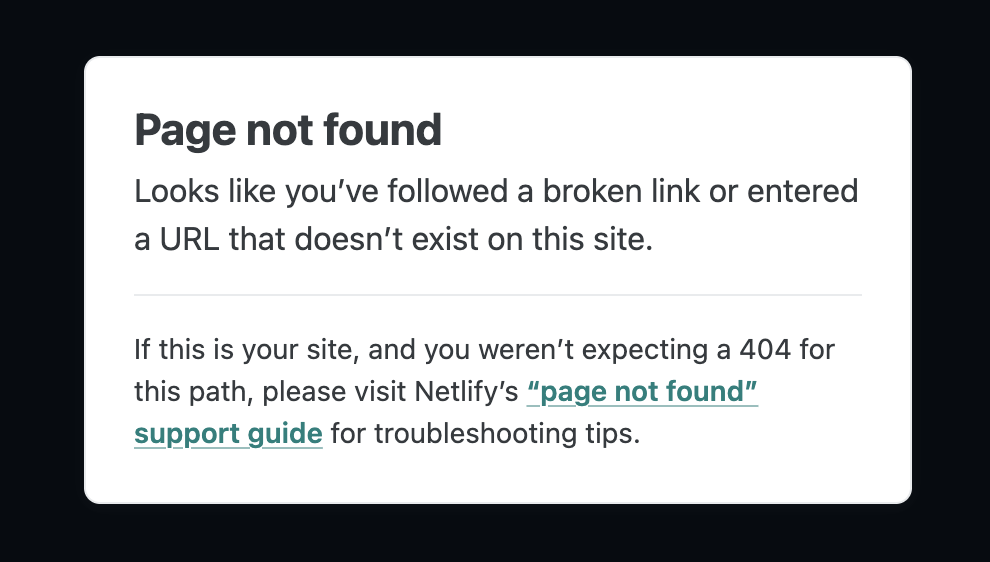This screenshot has height=562, width=990.
Task: Click the word "Netlify's" in the footer text
Action: [x=467, y=392]
